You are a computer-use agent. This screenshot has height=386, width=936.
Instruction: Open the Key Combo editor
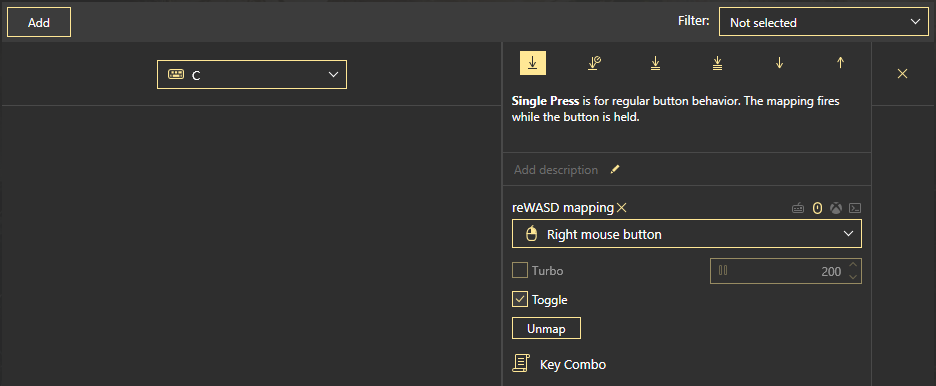click(572, 365)
